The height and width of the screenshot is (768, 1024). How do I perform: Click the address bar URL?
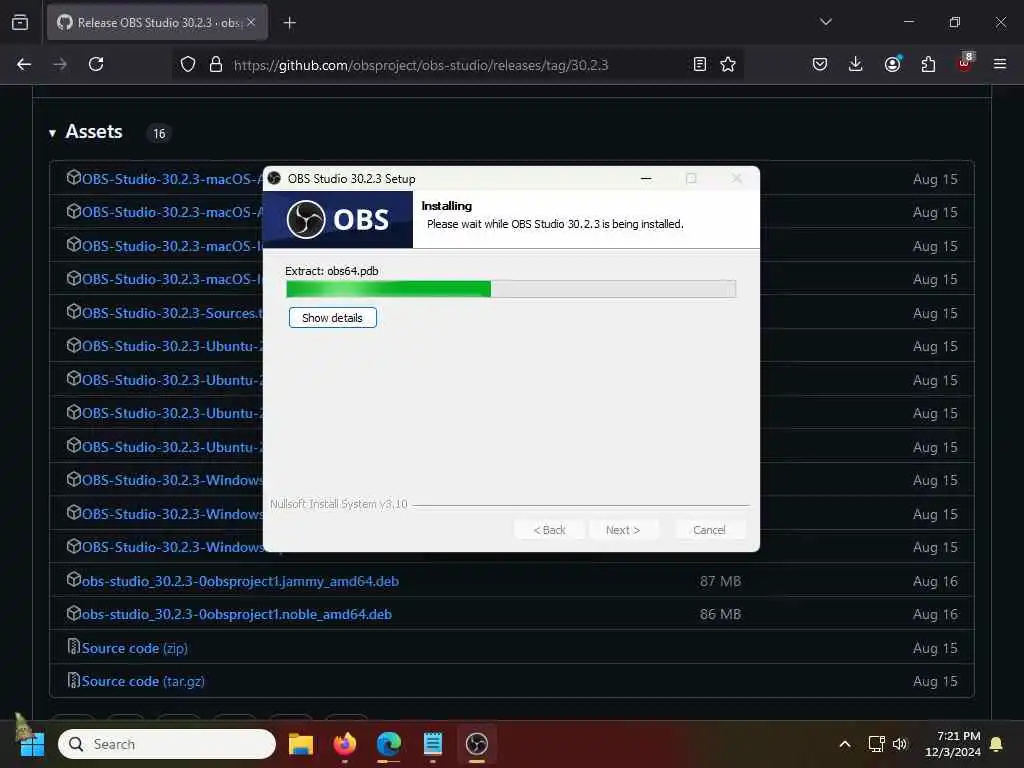(421, 65)
